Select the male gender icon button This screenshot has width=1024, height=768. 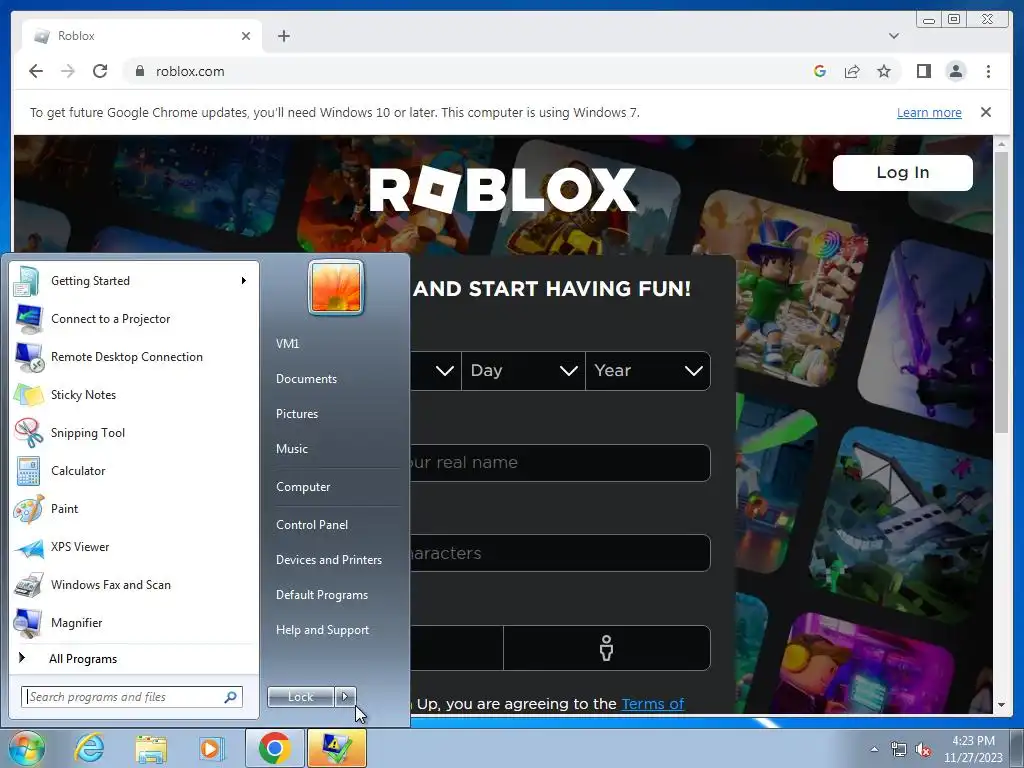[x=607, y=648]
